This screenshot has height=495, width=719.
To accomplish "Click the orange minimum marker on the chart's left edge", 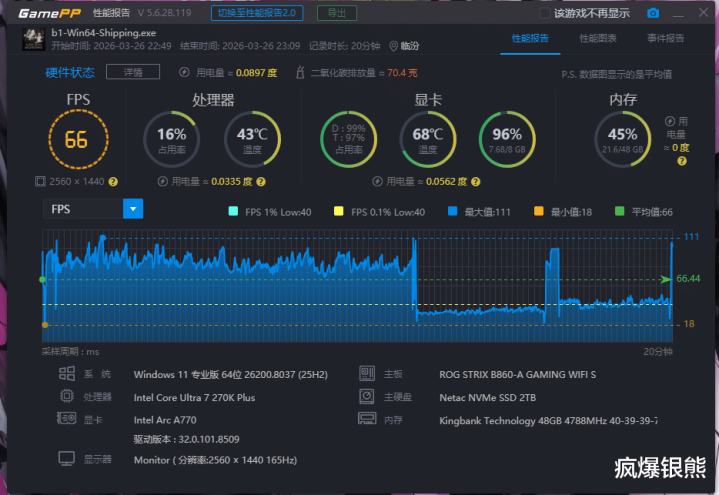I will (x=44, y=325).
